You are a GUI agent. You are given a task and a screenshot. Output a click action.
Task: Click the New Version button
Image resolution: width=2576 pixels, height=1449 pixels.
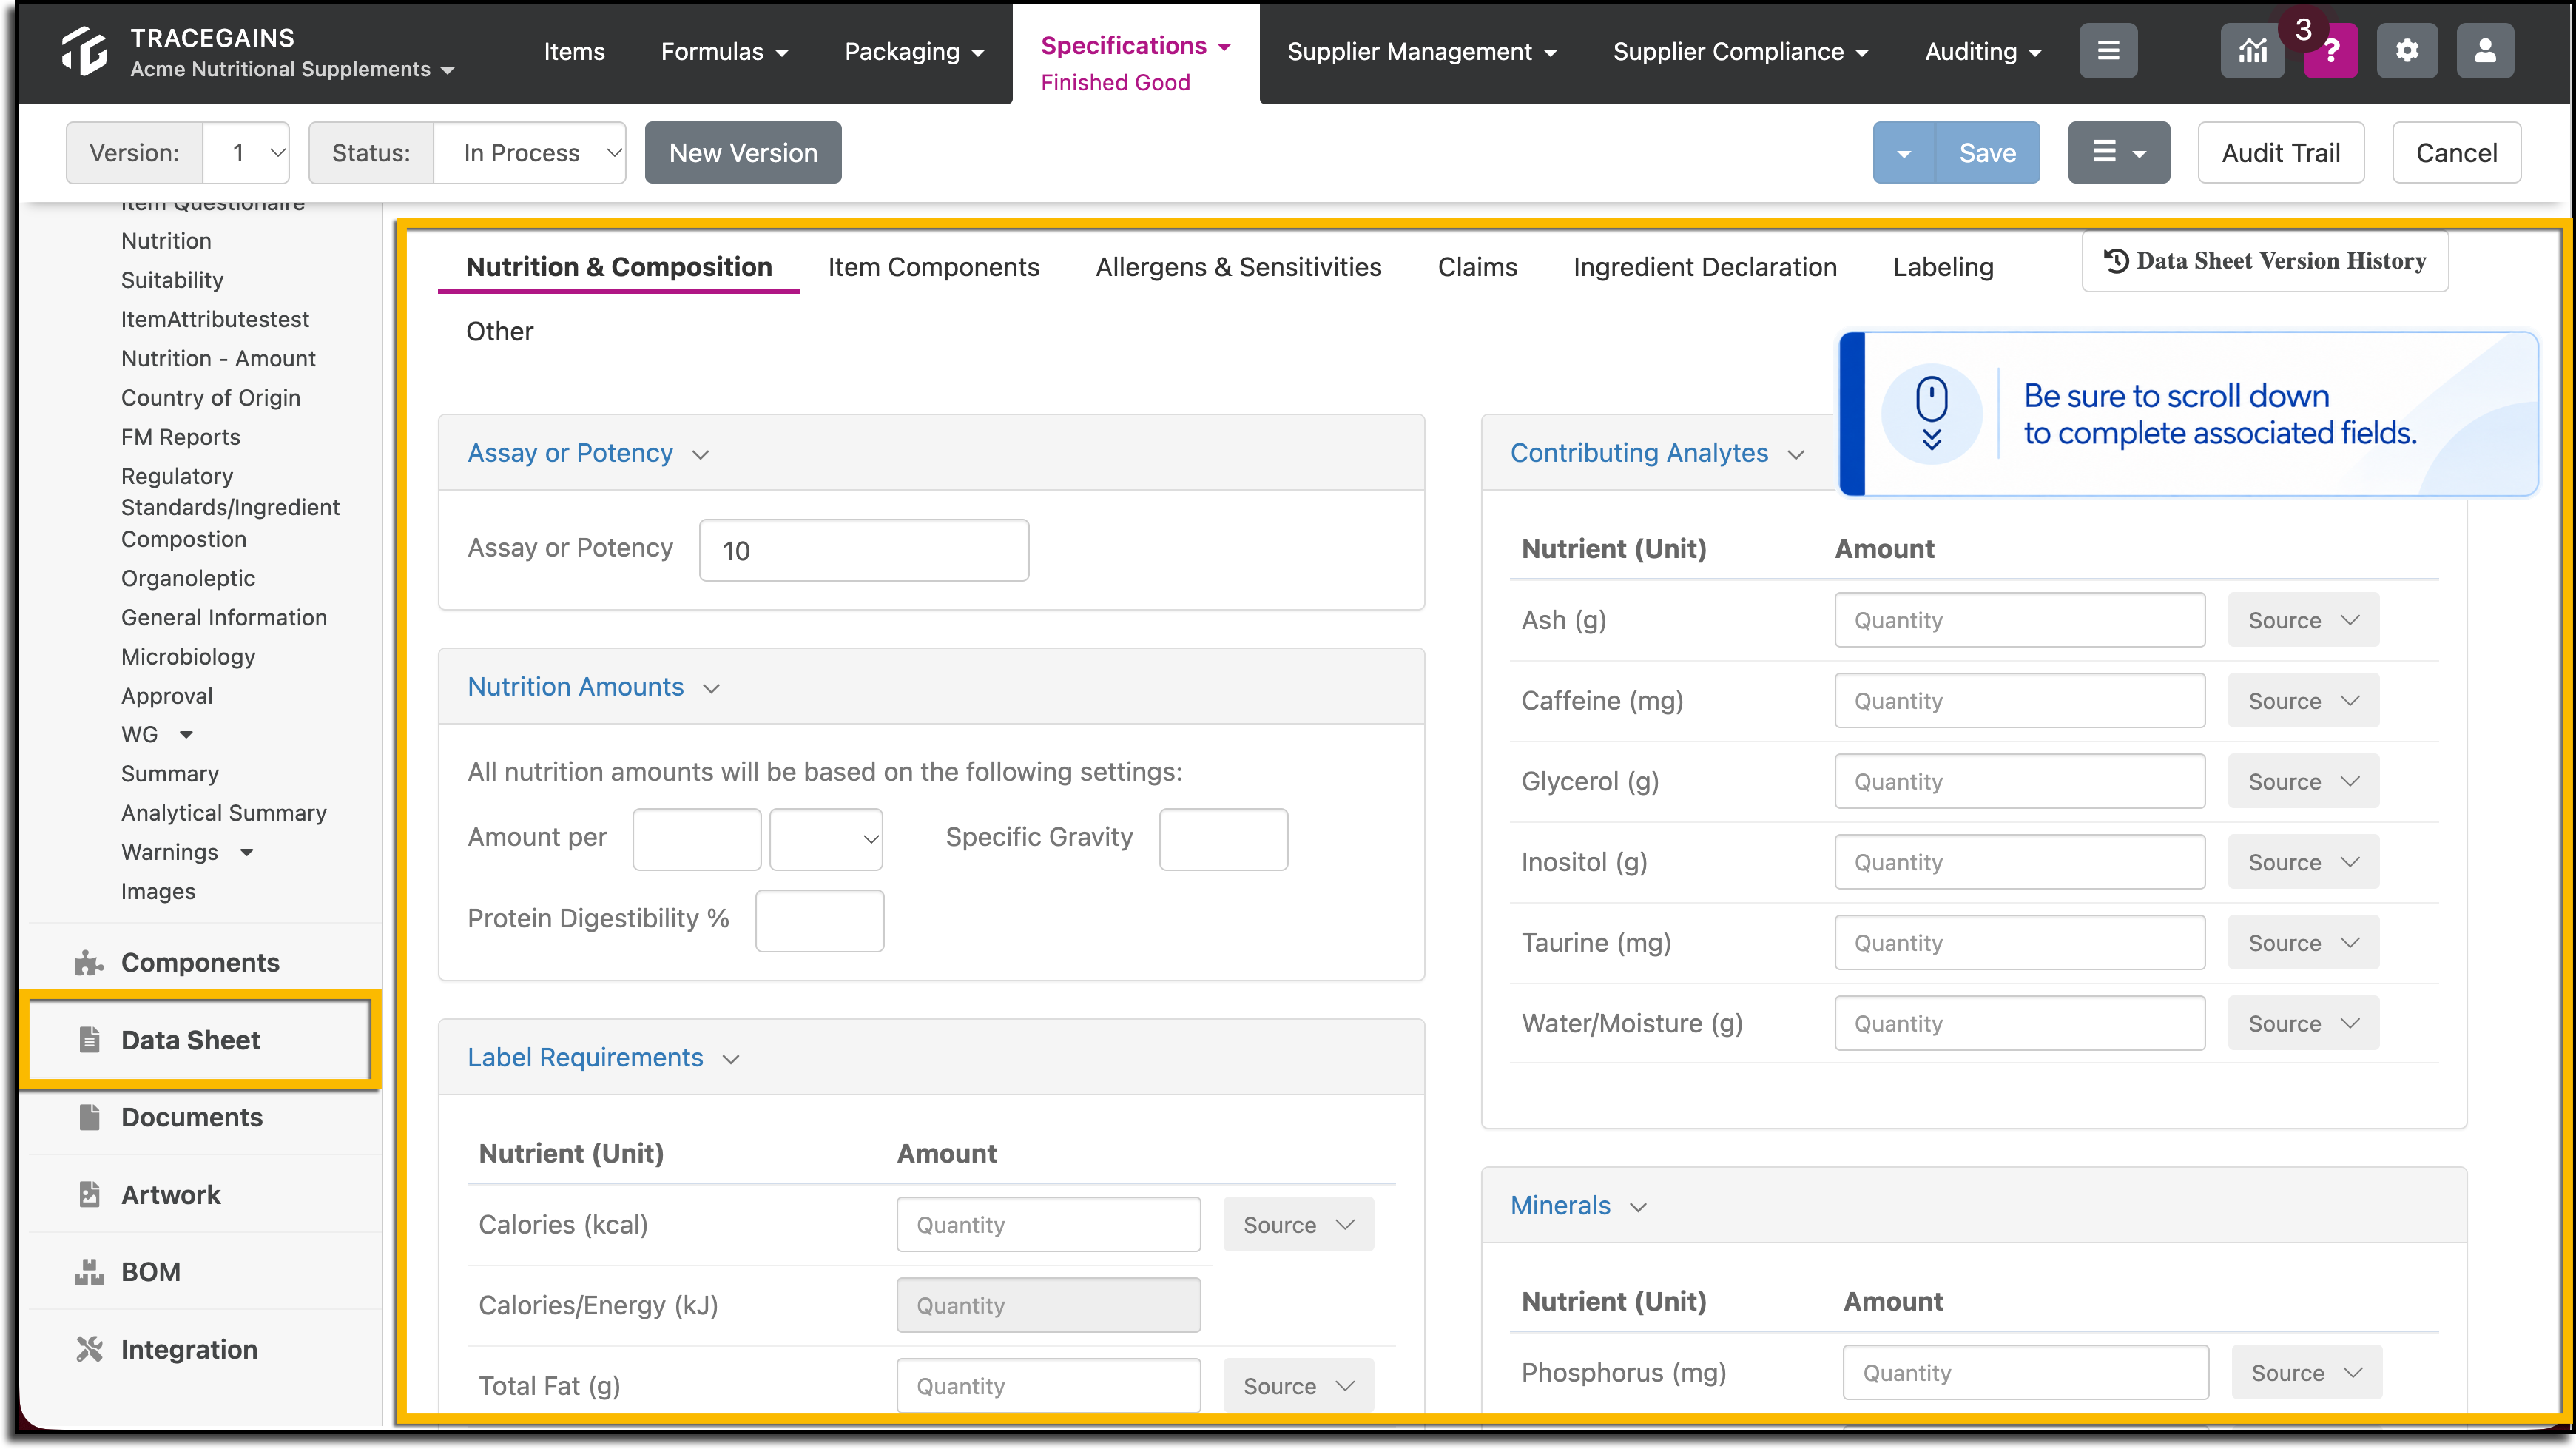[743, 153]
